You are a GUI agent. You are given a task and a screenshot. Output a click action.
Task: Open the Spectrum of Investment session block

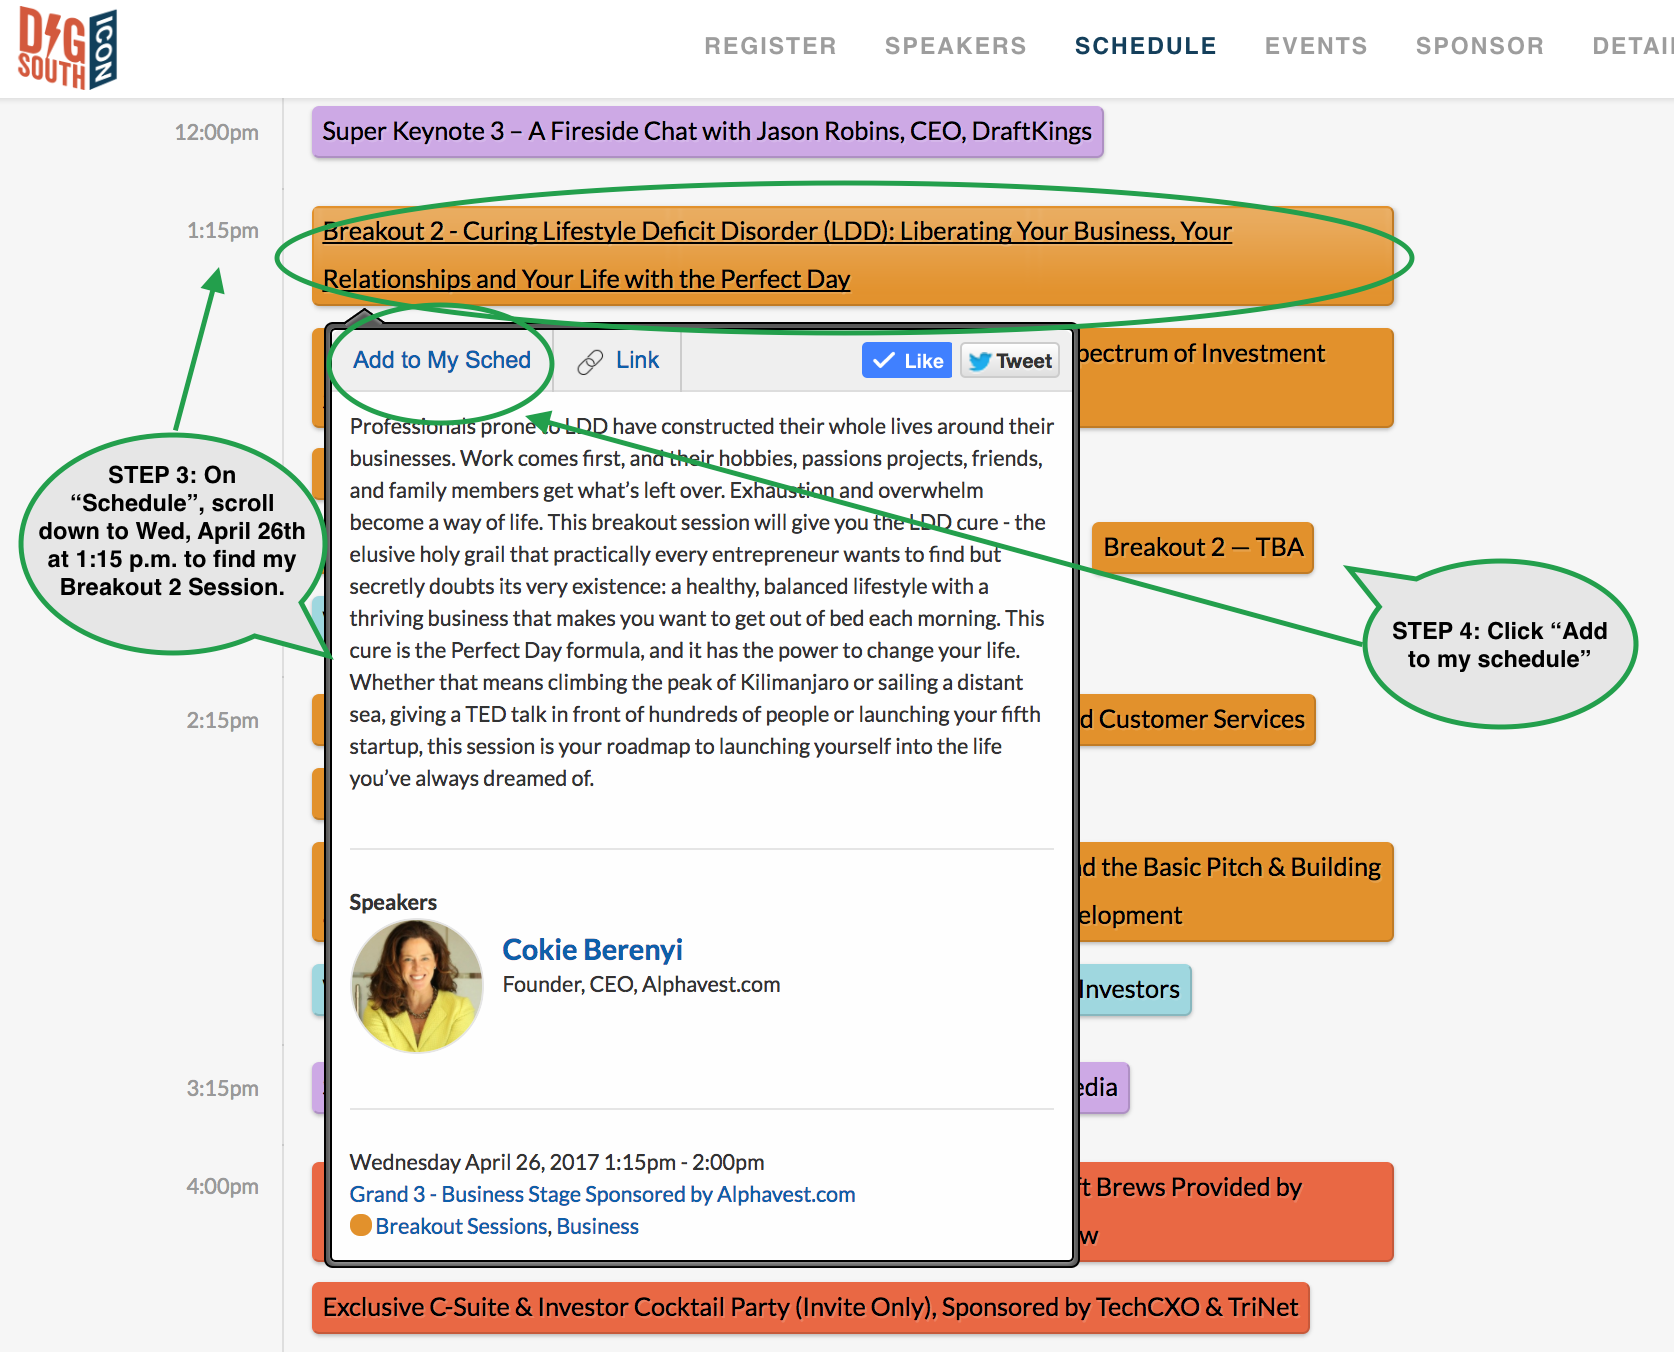(x=1235, y=378)
